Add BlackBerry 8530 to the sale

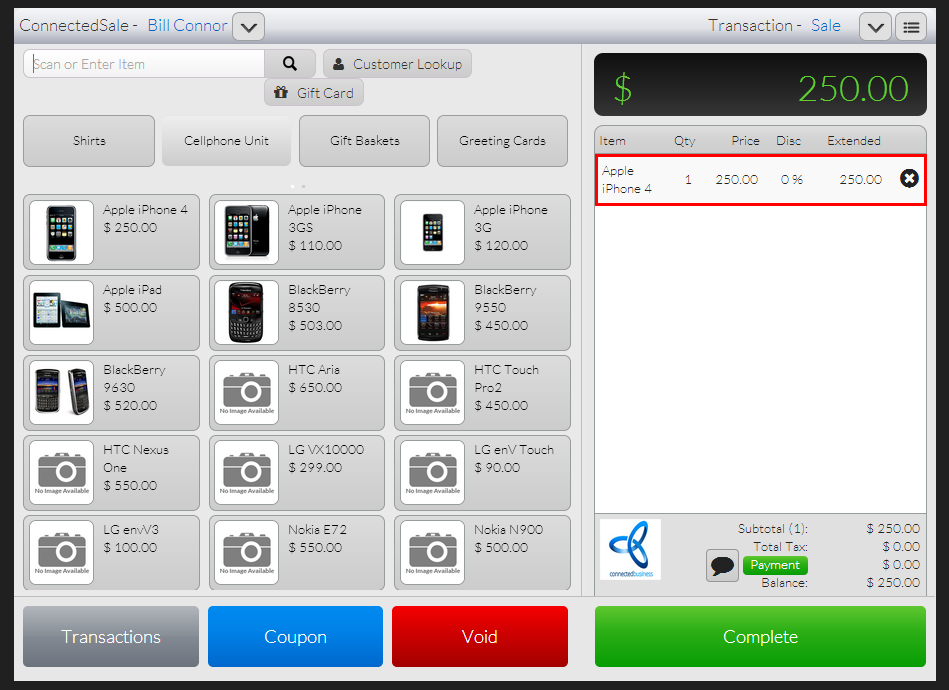point(297,313)
